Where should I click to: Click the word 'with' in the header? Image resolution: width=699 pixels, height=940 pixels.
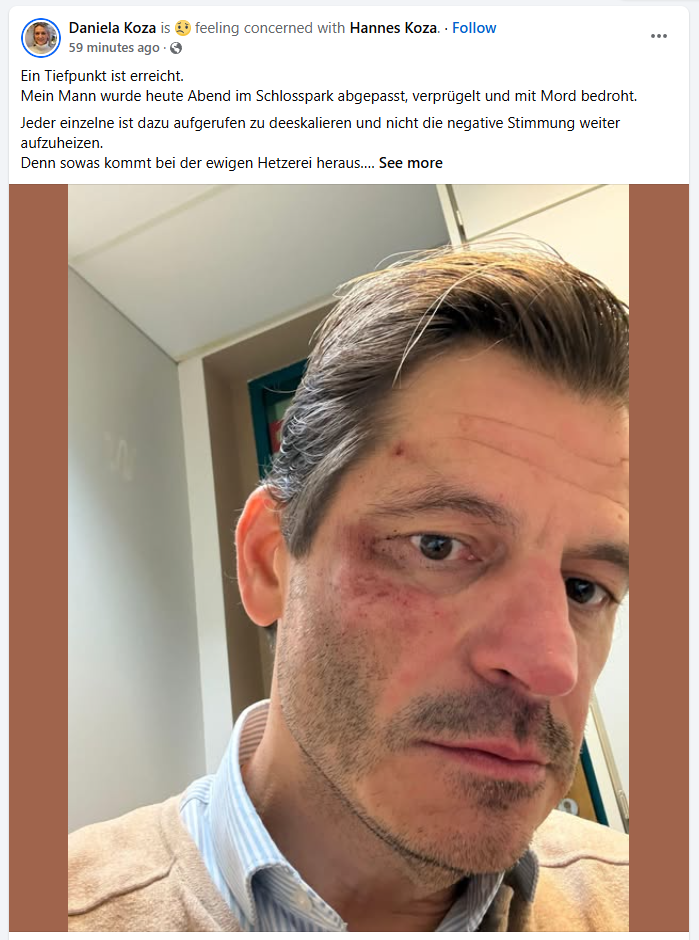pos(332,28)
